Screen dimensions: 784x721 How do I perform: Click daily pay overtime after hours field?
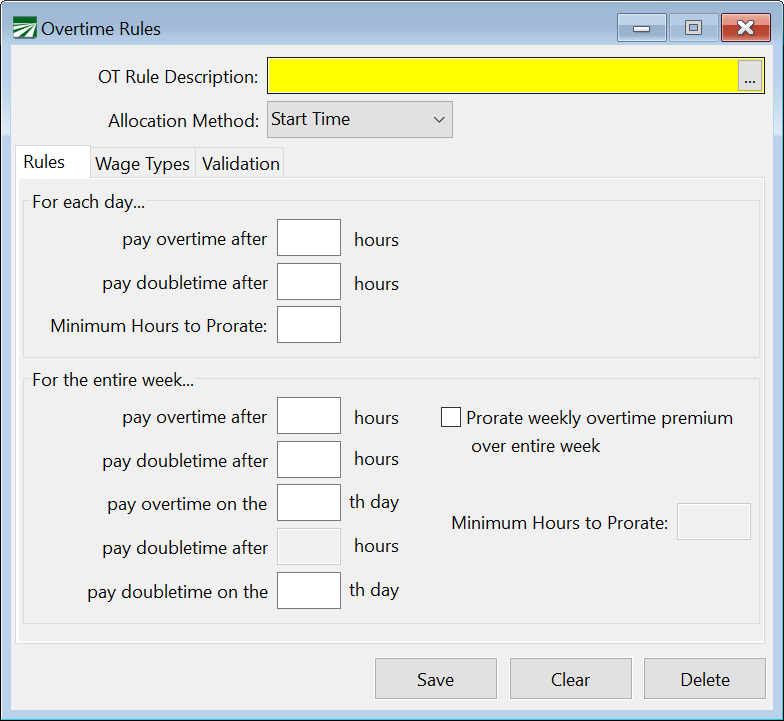pyautogui.click(x=308, y=239)
